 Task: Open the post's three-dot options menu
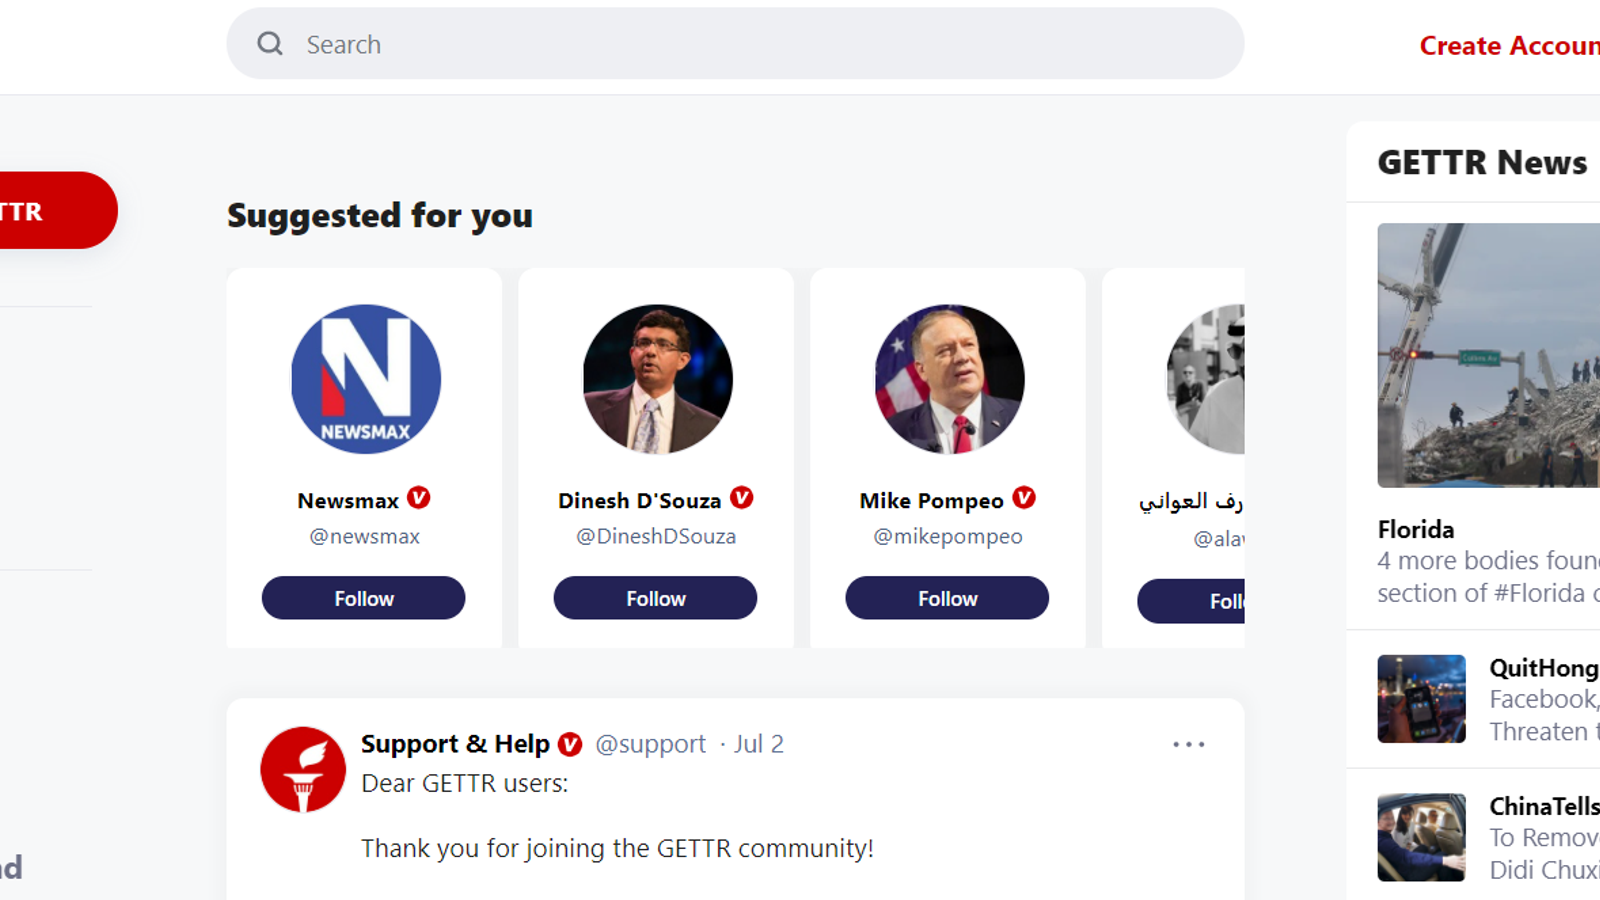1188,744
